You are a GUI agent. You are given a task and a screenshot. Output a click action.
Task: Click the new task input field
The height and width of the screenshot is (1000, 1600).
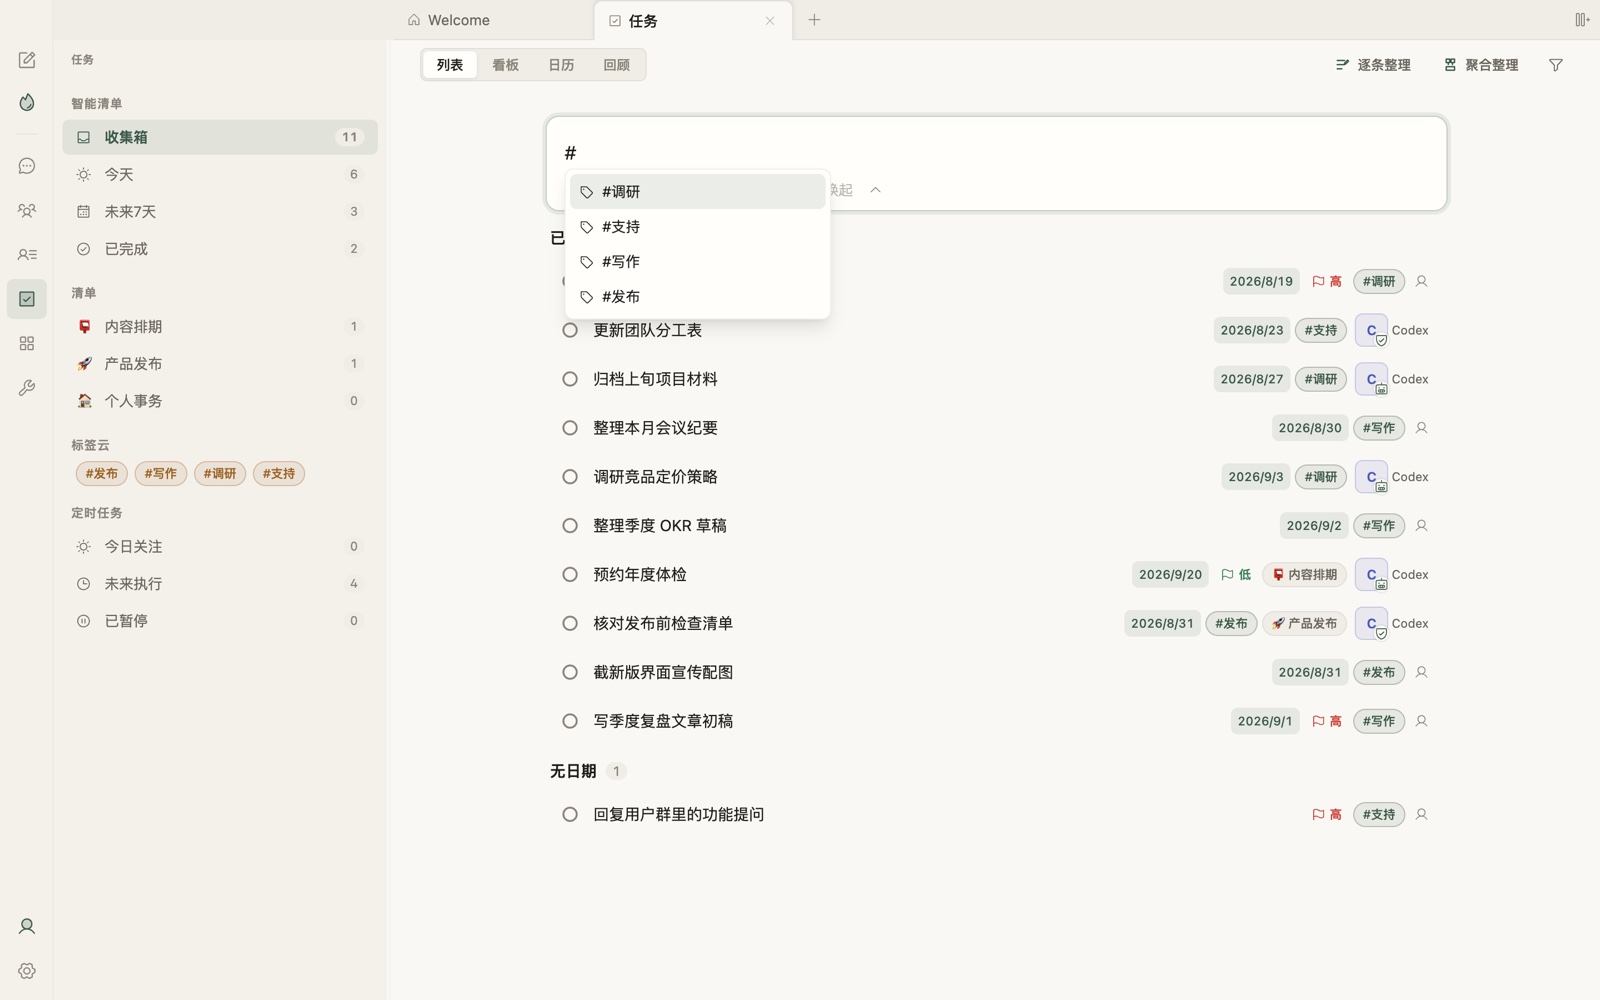tap(996, 152)
